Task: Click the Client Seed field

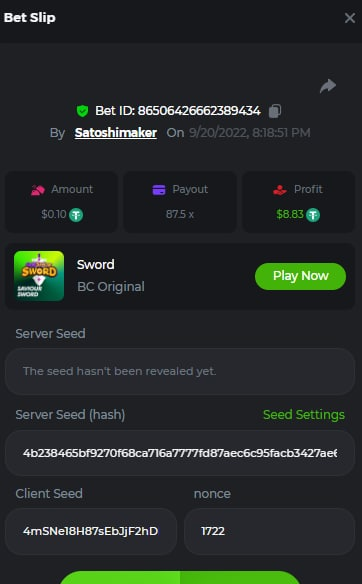Action: click(91, 531)
